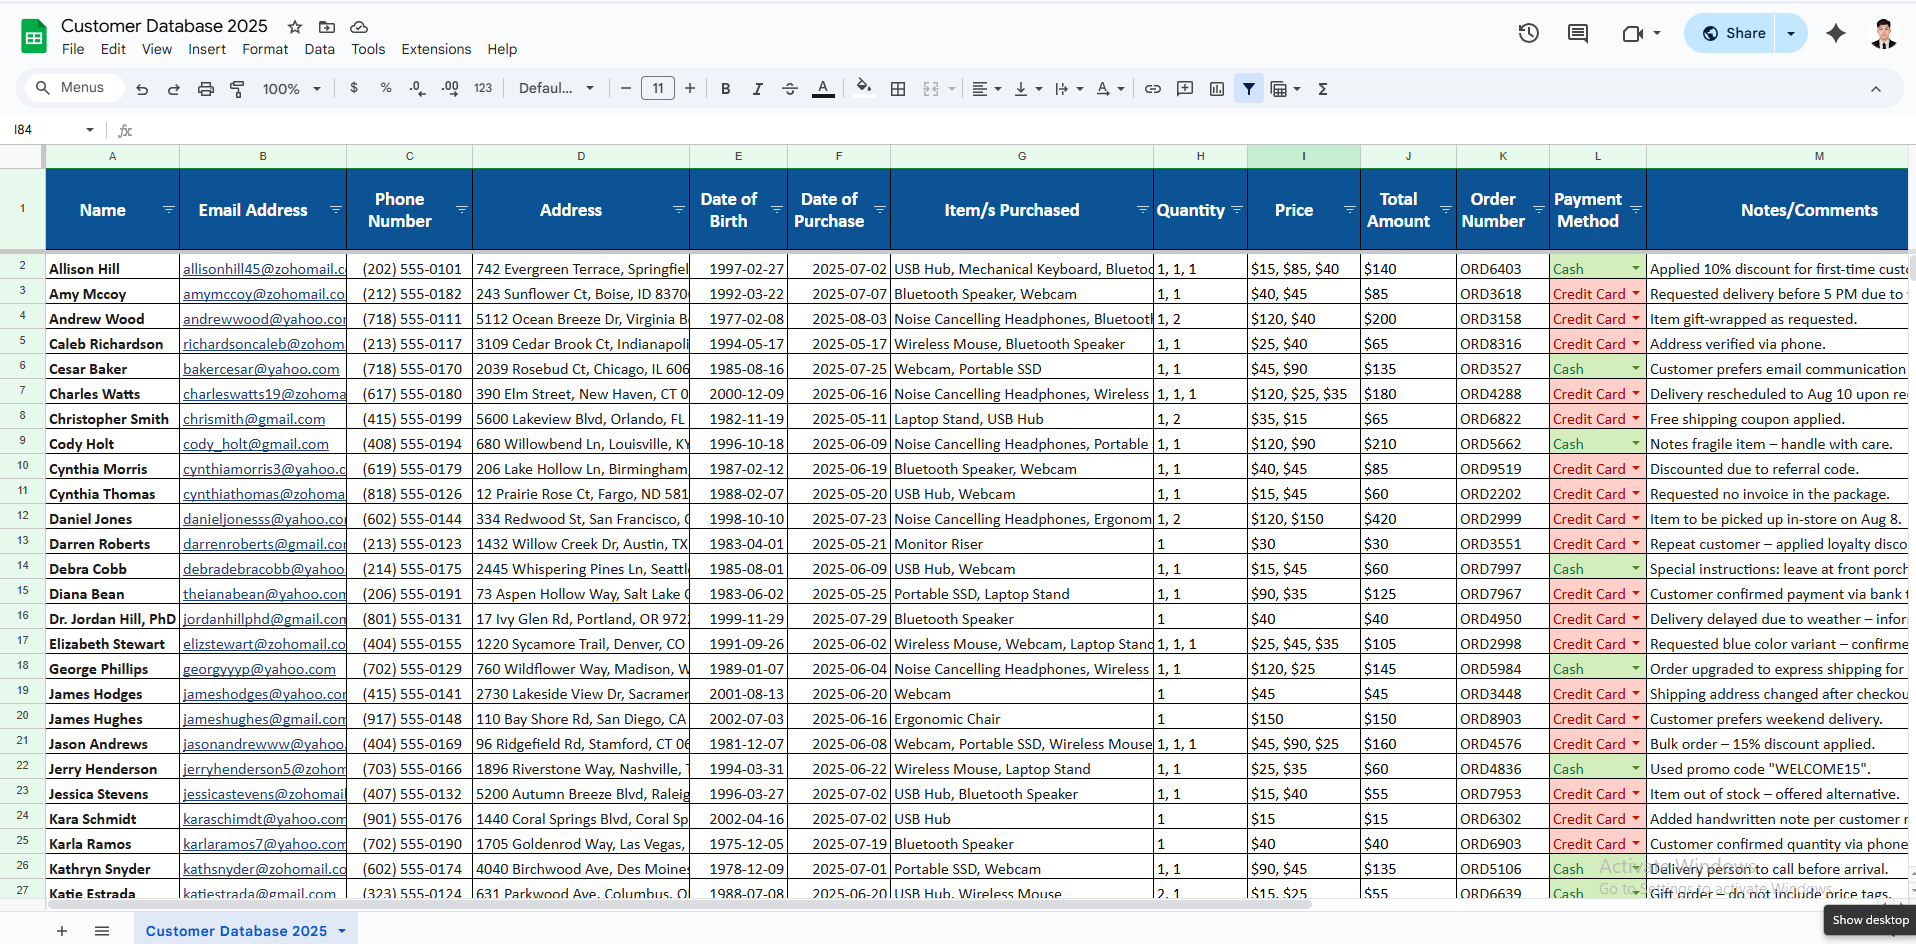This screenshot has height=944, width=1916.
Task: Open version history clock icon
Action: [1528, 33]
